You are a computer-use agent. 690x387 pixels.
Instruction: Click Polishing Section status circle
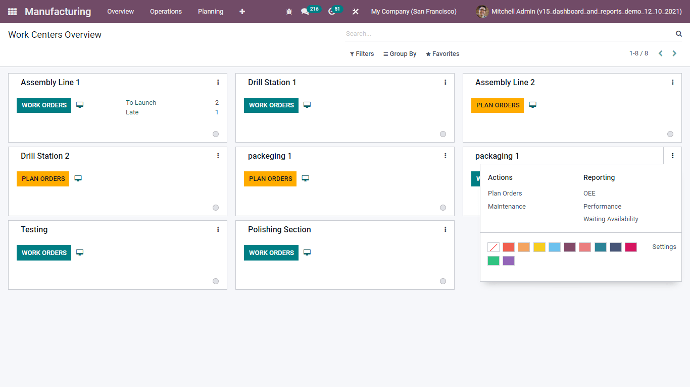tap(443, 281)
